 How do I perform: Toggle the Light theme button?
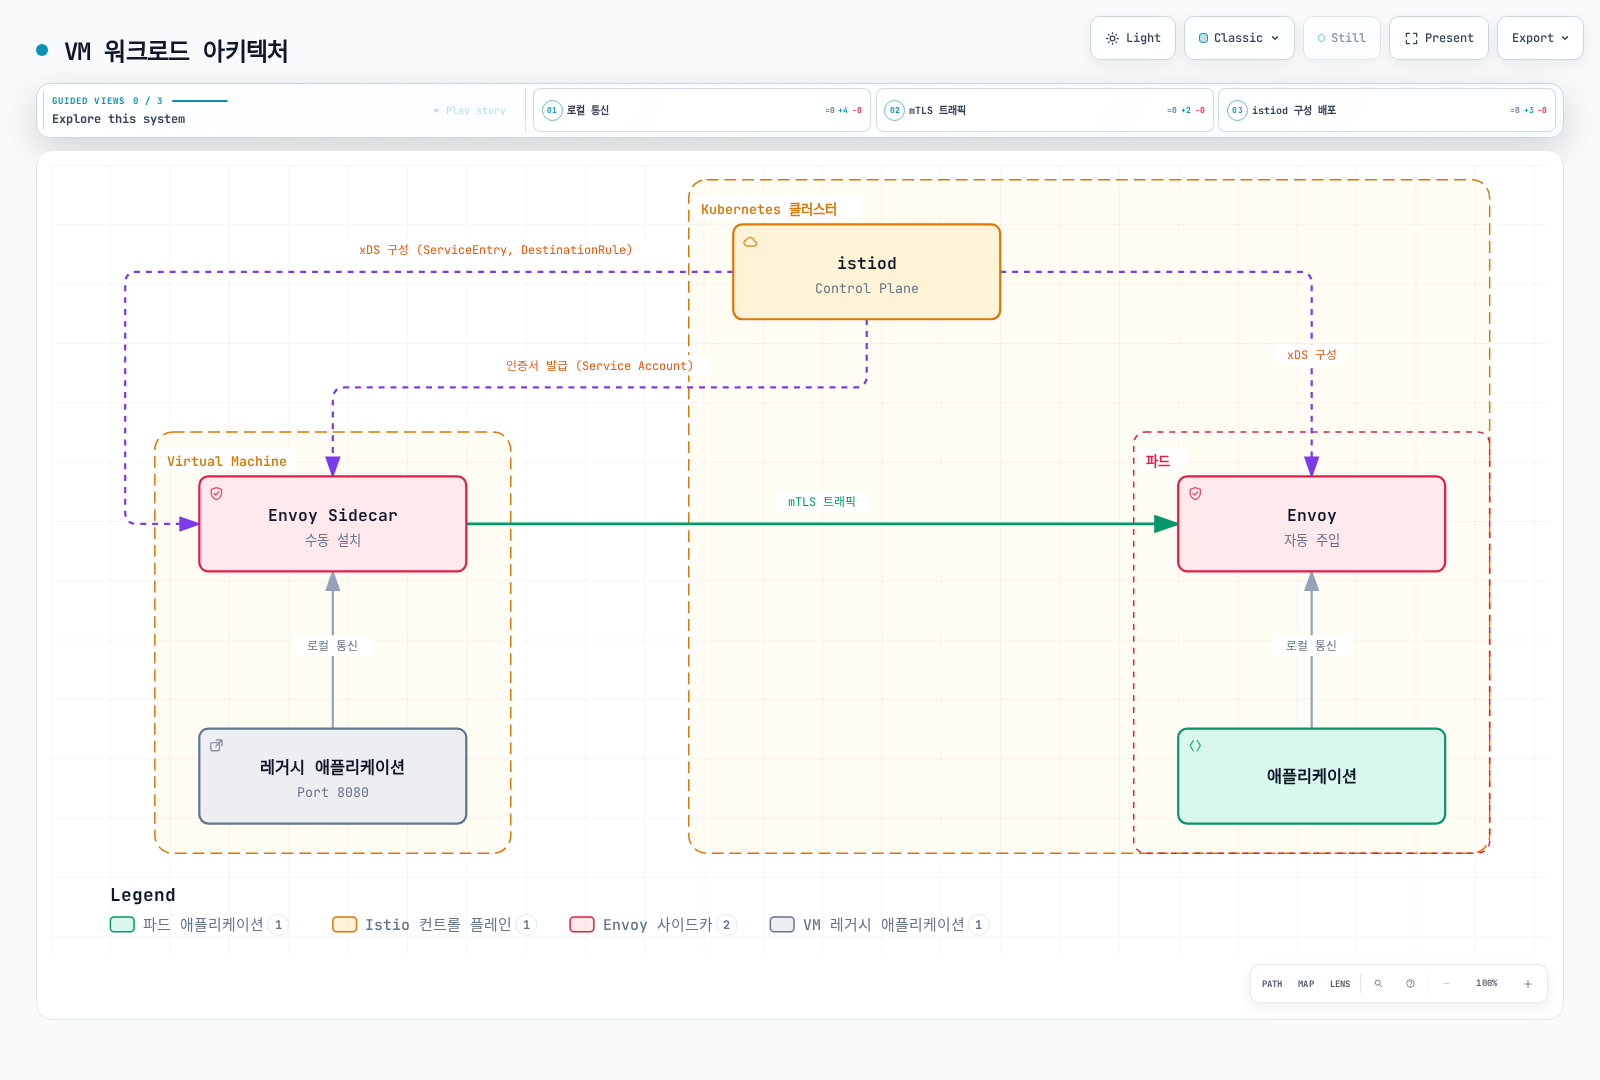coord(1133,38)
